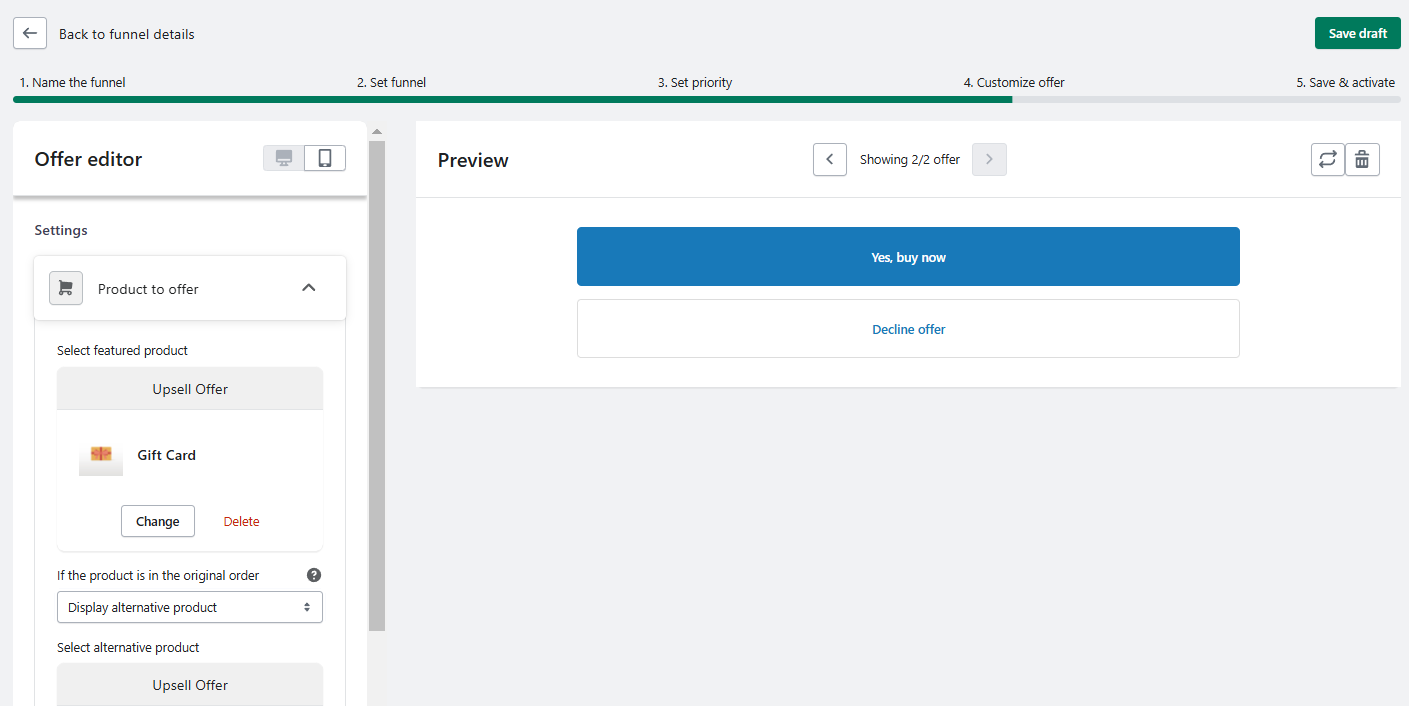Click the swap offer arrows icon

pyautogui.click(x=1328, y=159)
